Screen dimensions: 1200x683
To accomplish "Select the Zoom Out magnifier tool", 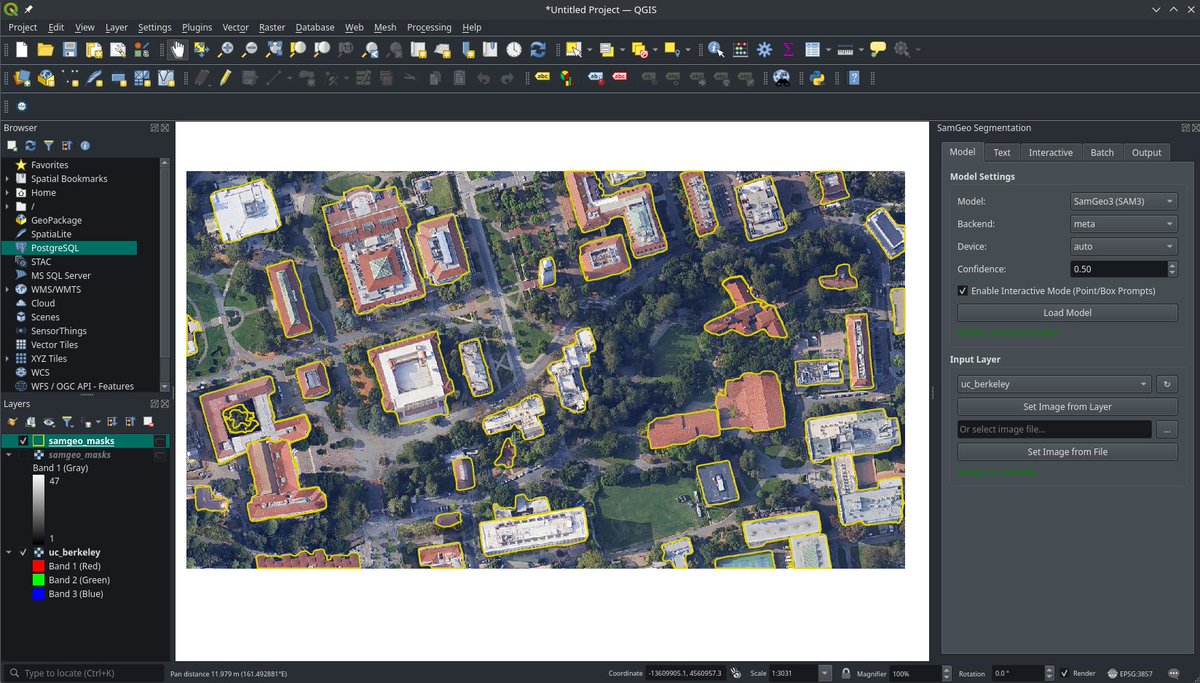I will point(250,49).
